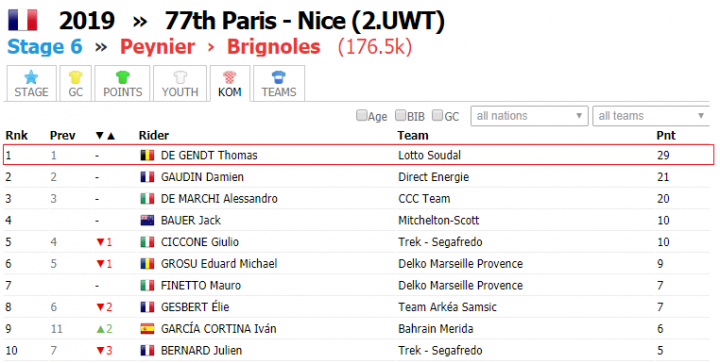Follow the Lotto Soudal team link
The height and width of the screenshot is (363, 720).
pyautogui.click(x=429, y=155)
